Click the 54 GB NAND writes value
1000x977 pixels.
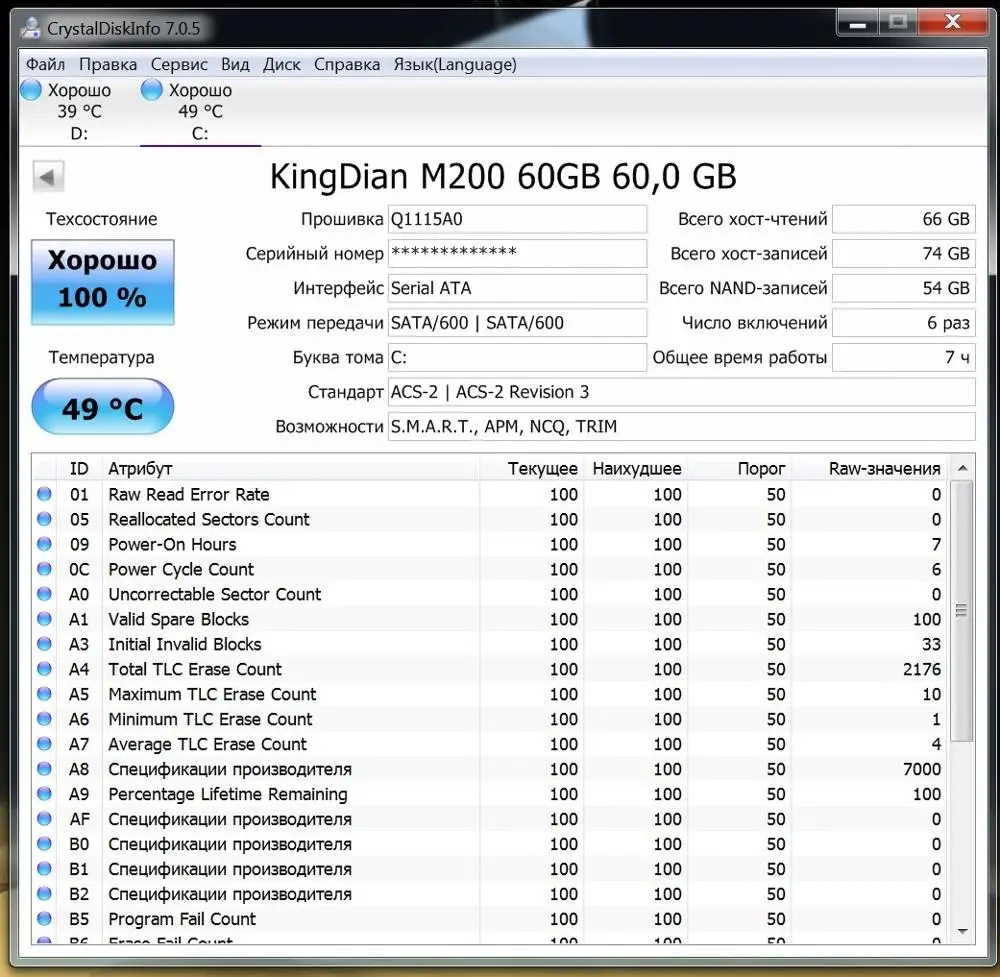point(904,288)
